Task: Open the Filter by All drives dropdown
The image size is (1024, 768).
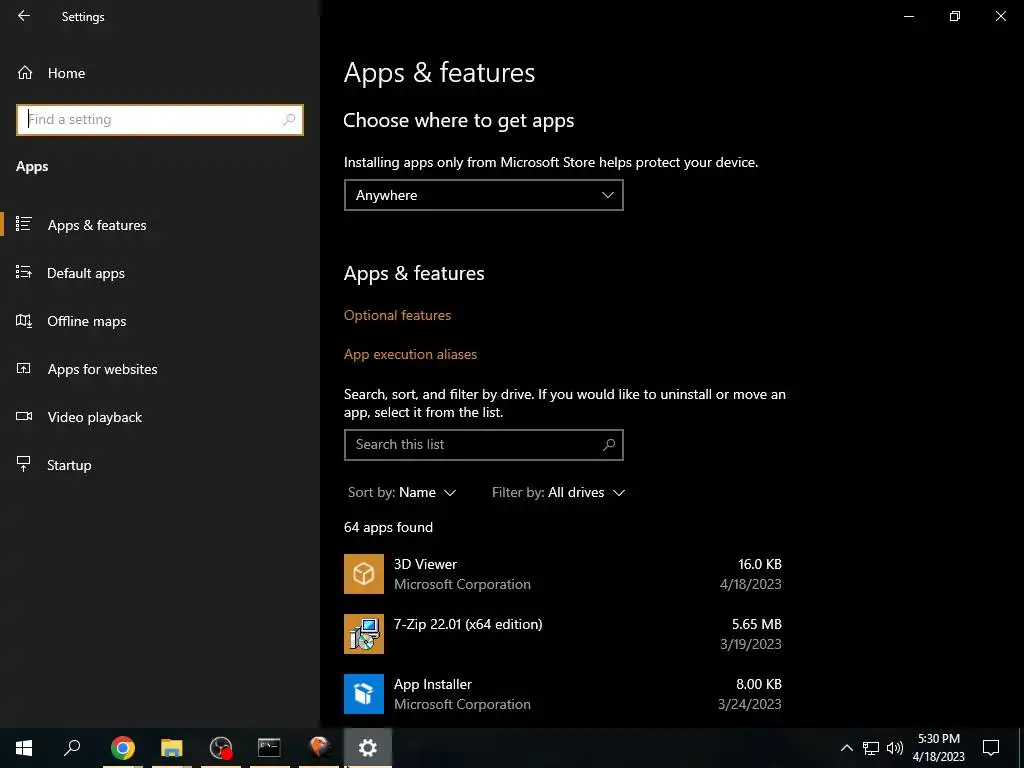Action: (558, 492)
